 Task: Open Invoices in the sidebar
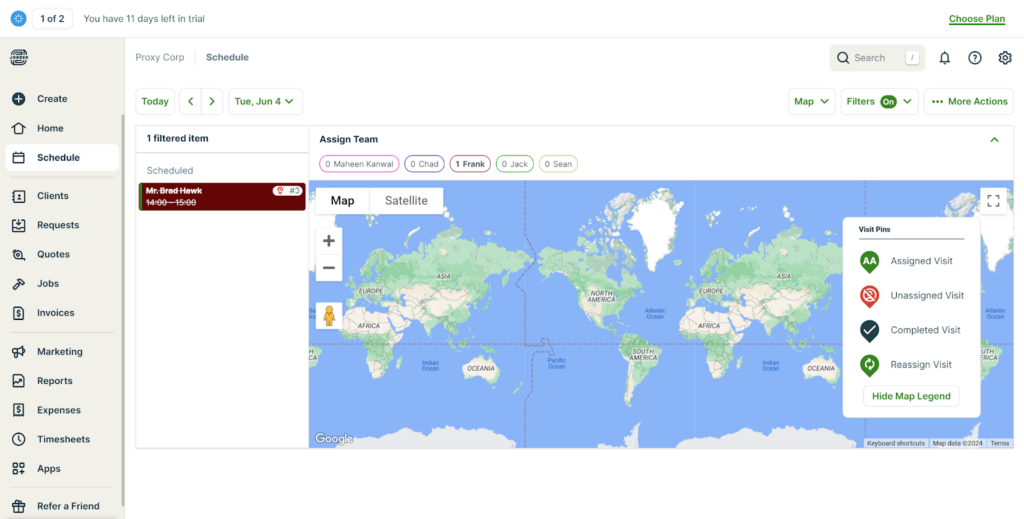click(55, 313)
